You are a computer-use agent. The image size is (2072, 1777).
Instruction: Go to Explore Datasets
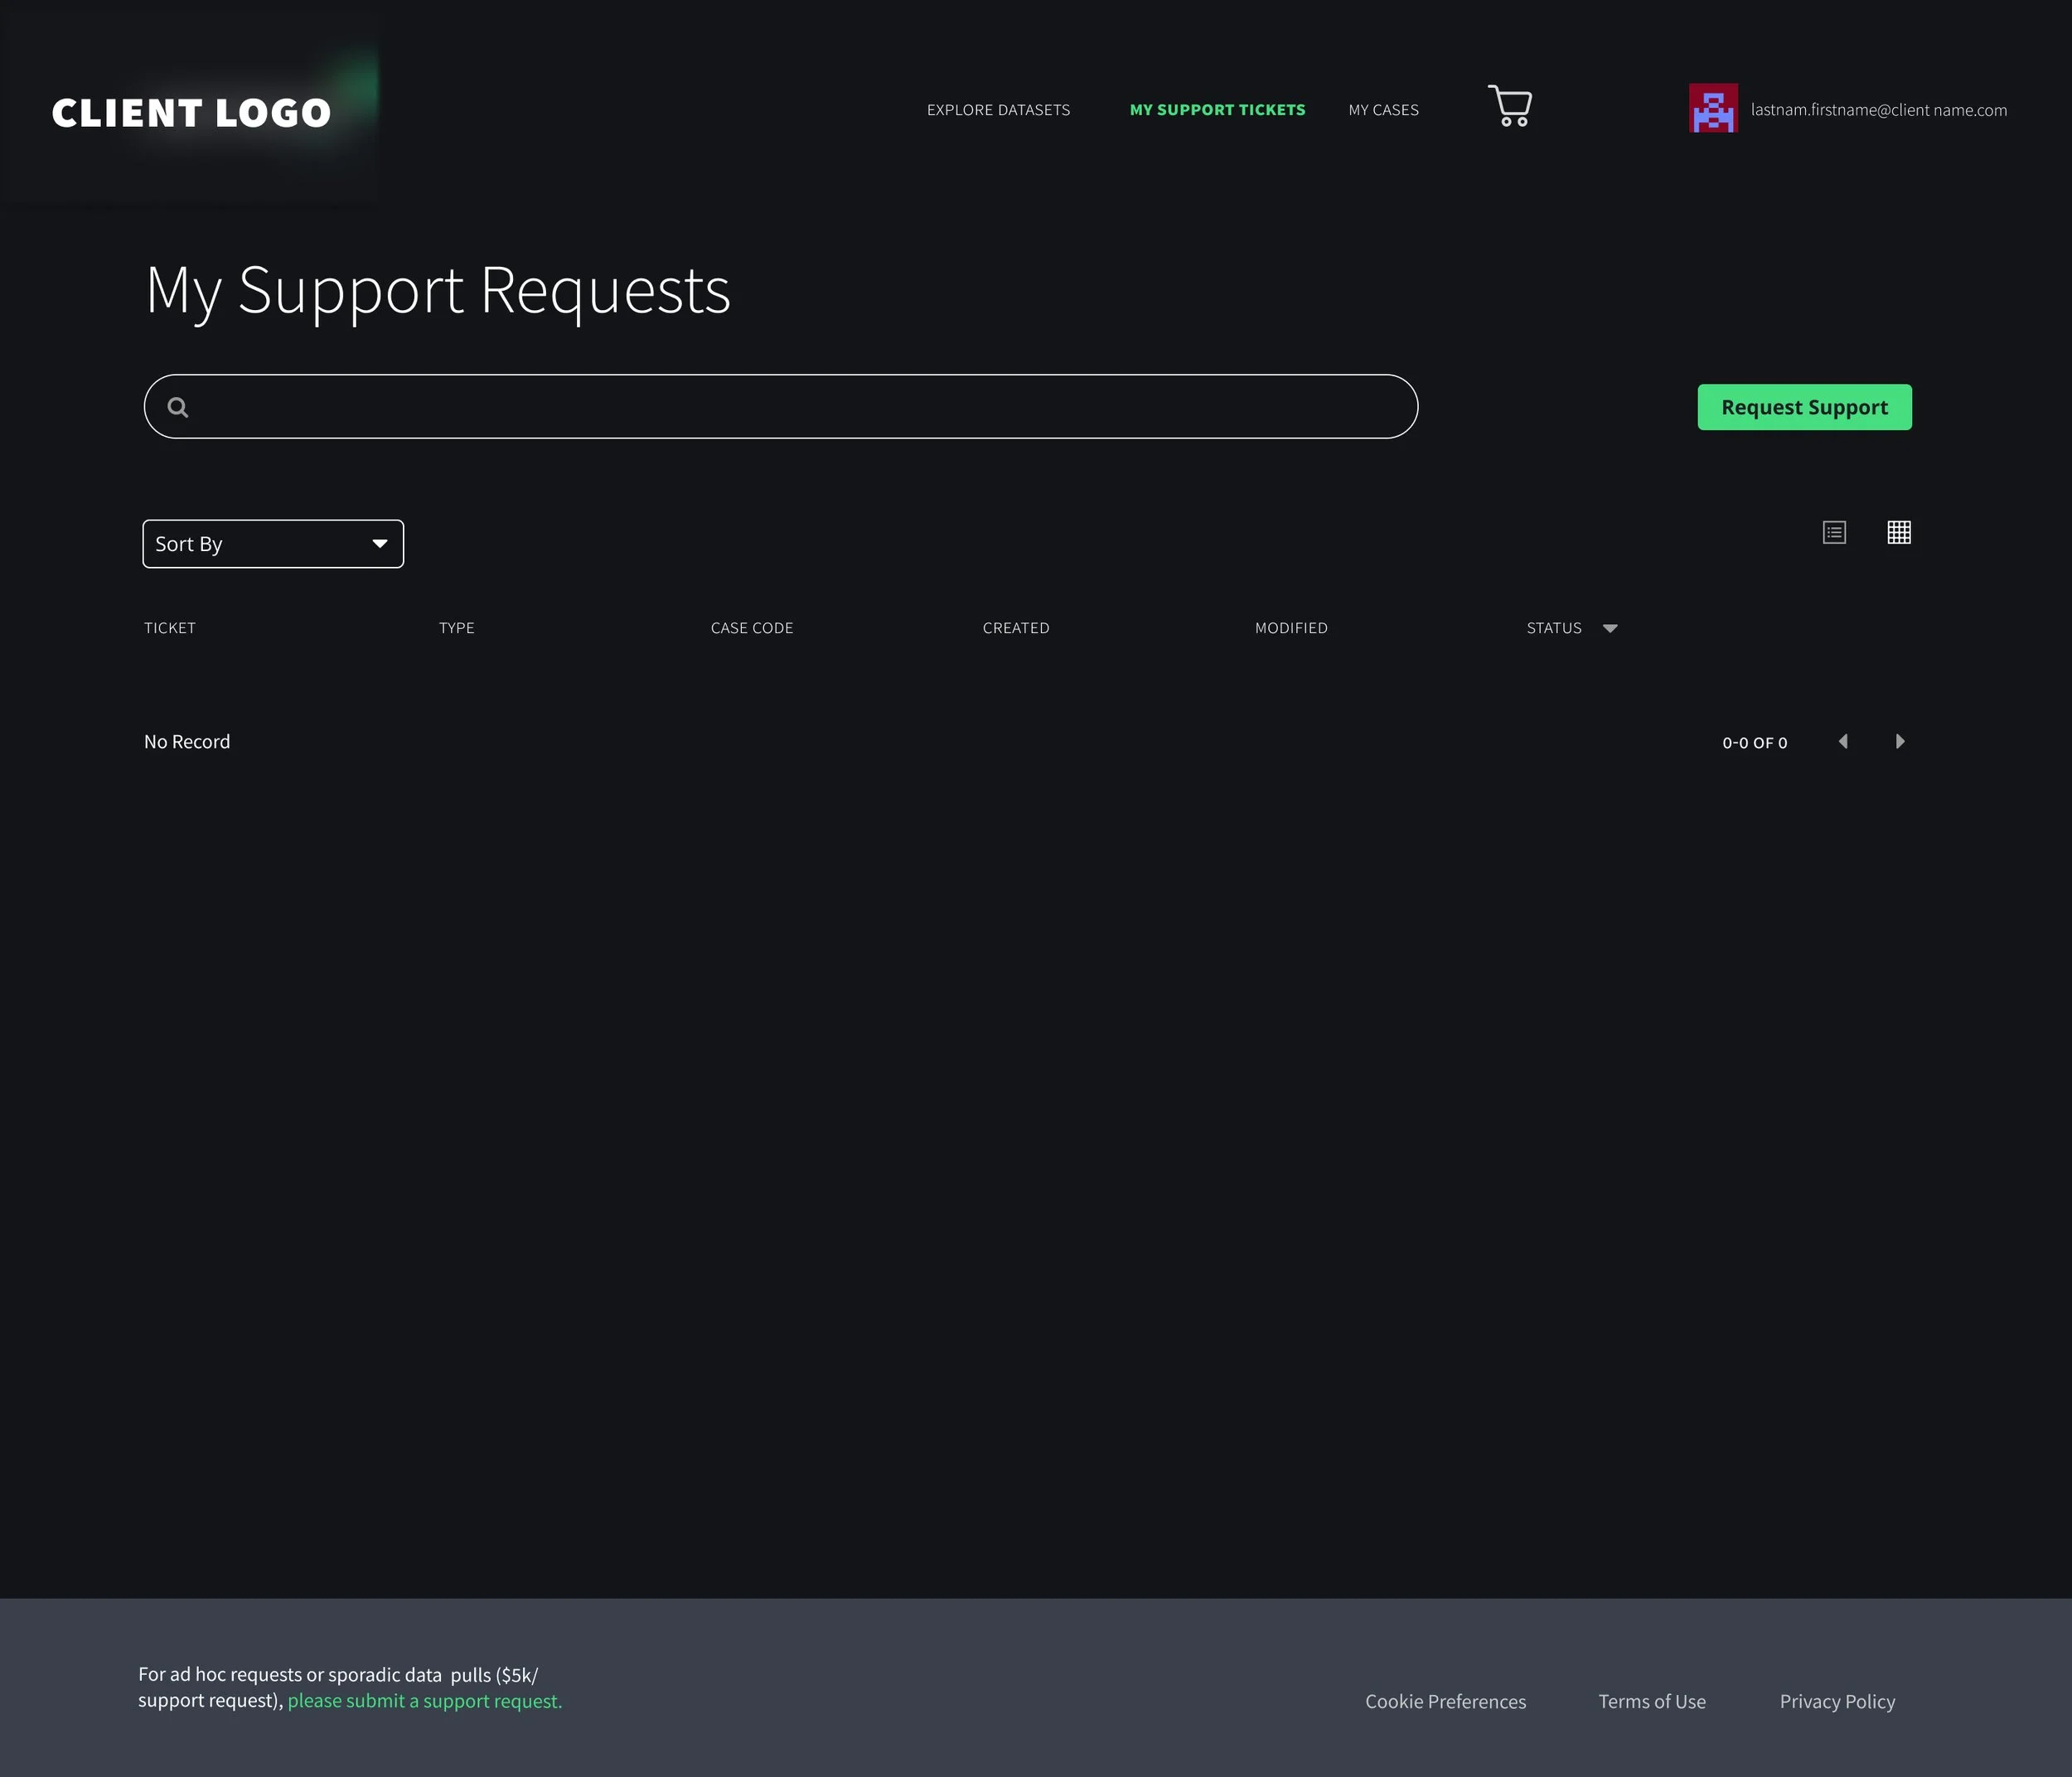(998, 110)
